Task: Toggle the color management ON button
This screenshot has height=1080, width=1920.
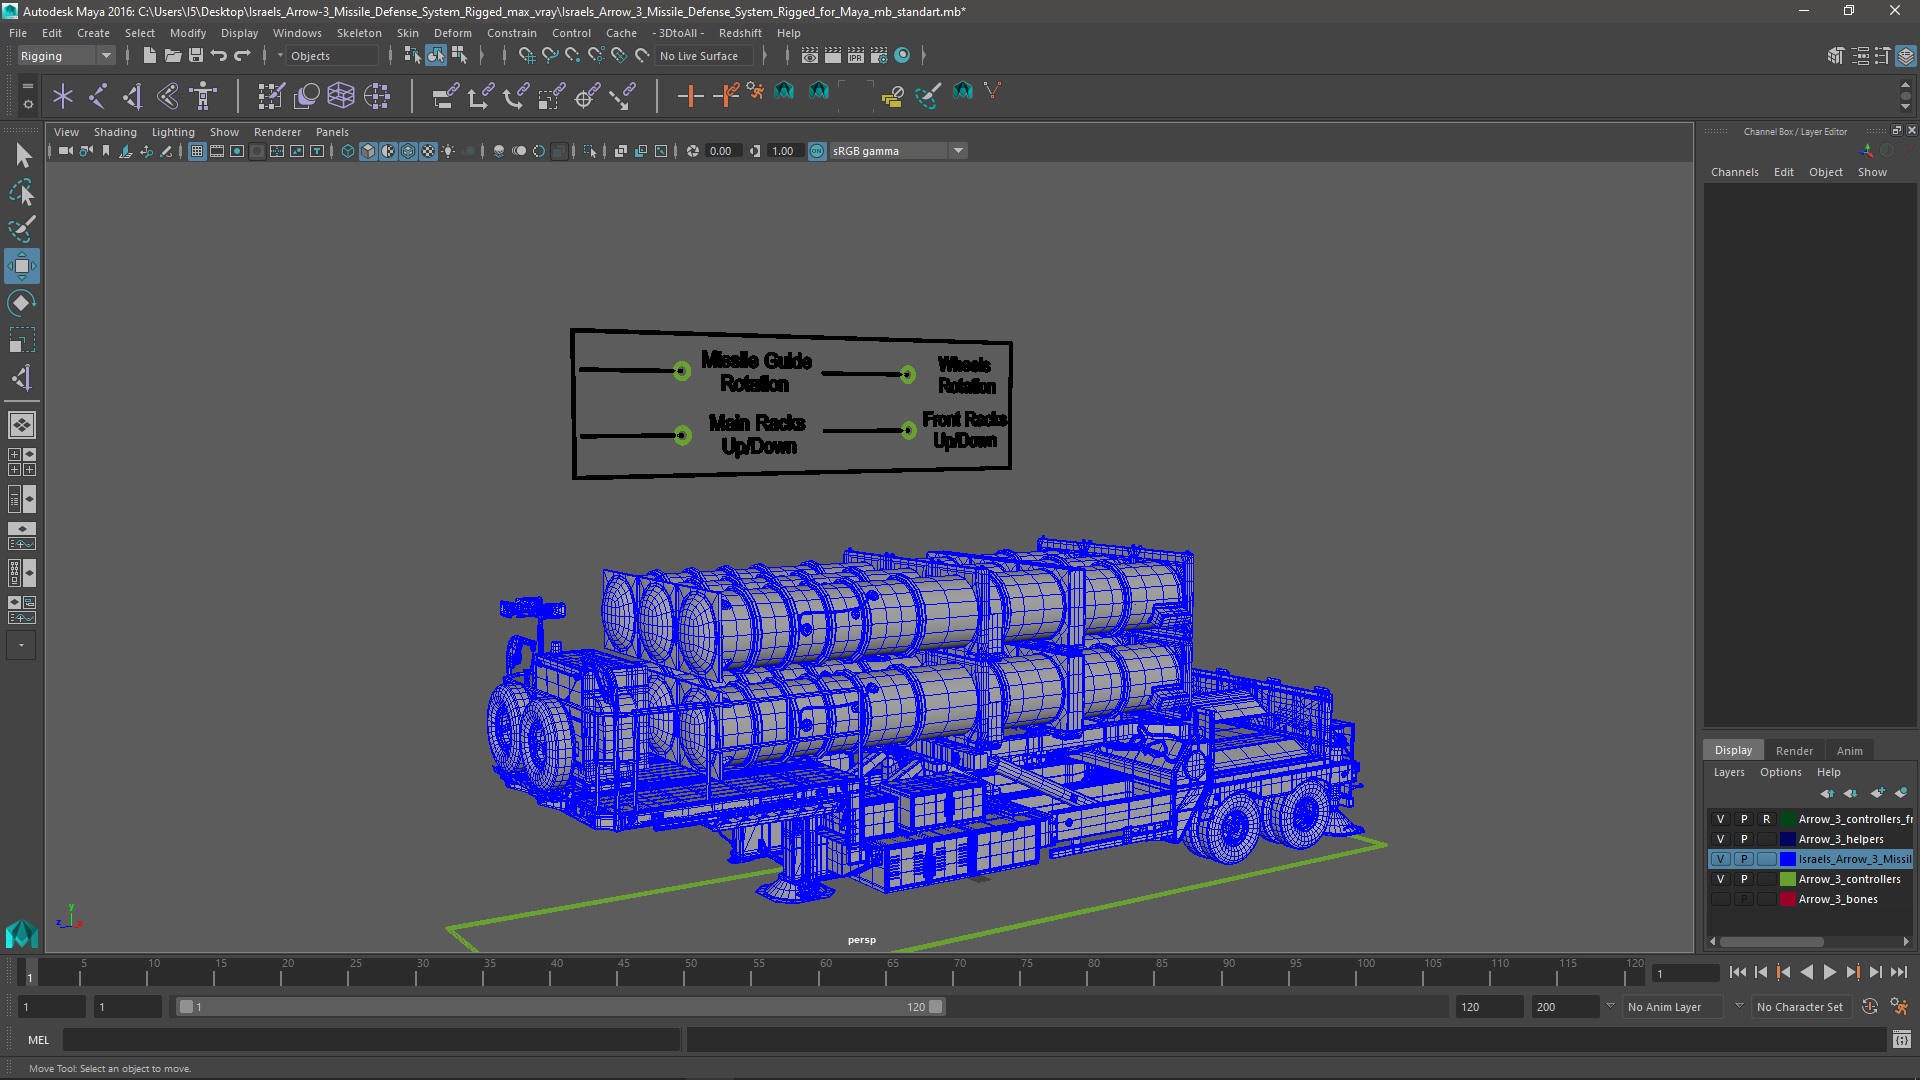Action: point(817,151)
